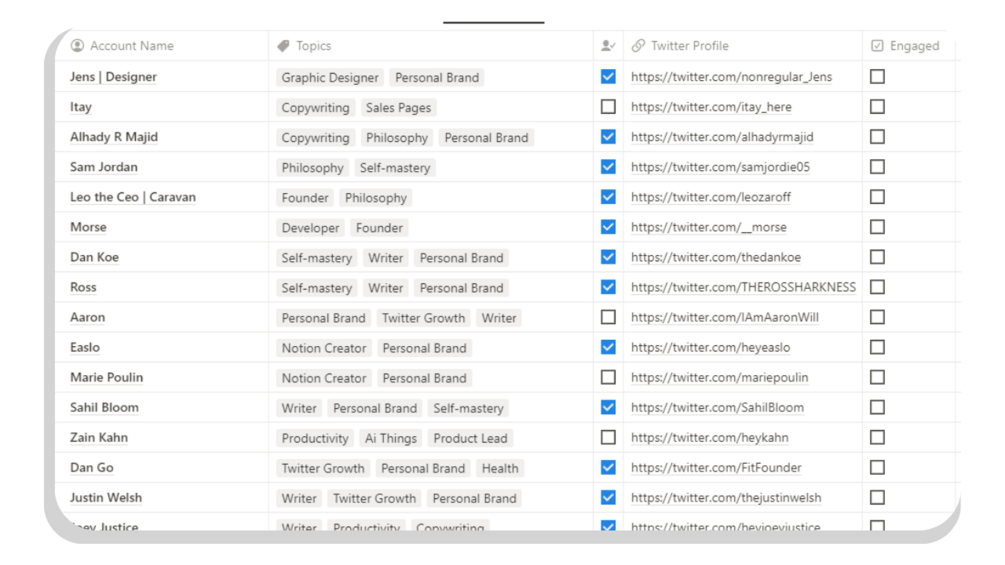Open the heykahn Twitter link
Viewport: 1005px width, 565px height.
[x=710, y=438]
